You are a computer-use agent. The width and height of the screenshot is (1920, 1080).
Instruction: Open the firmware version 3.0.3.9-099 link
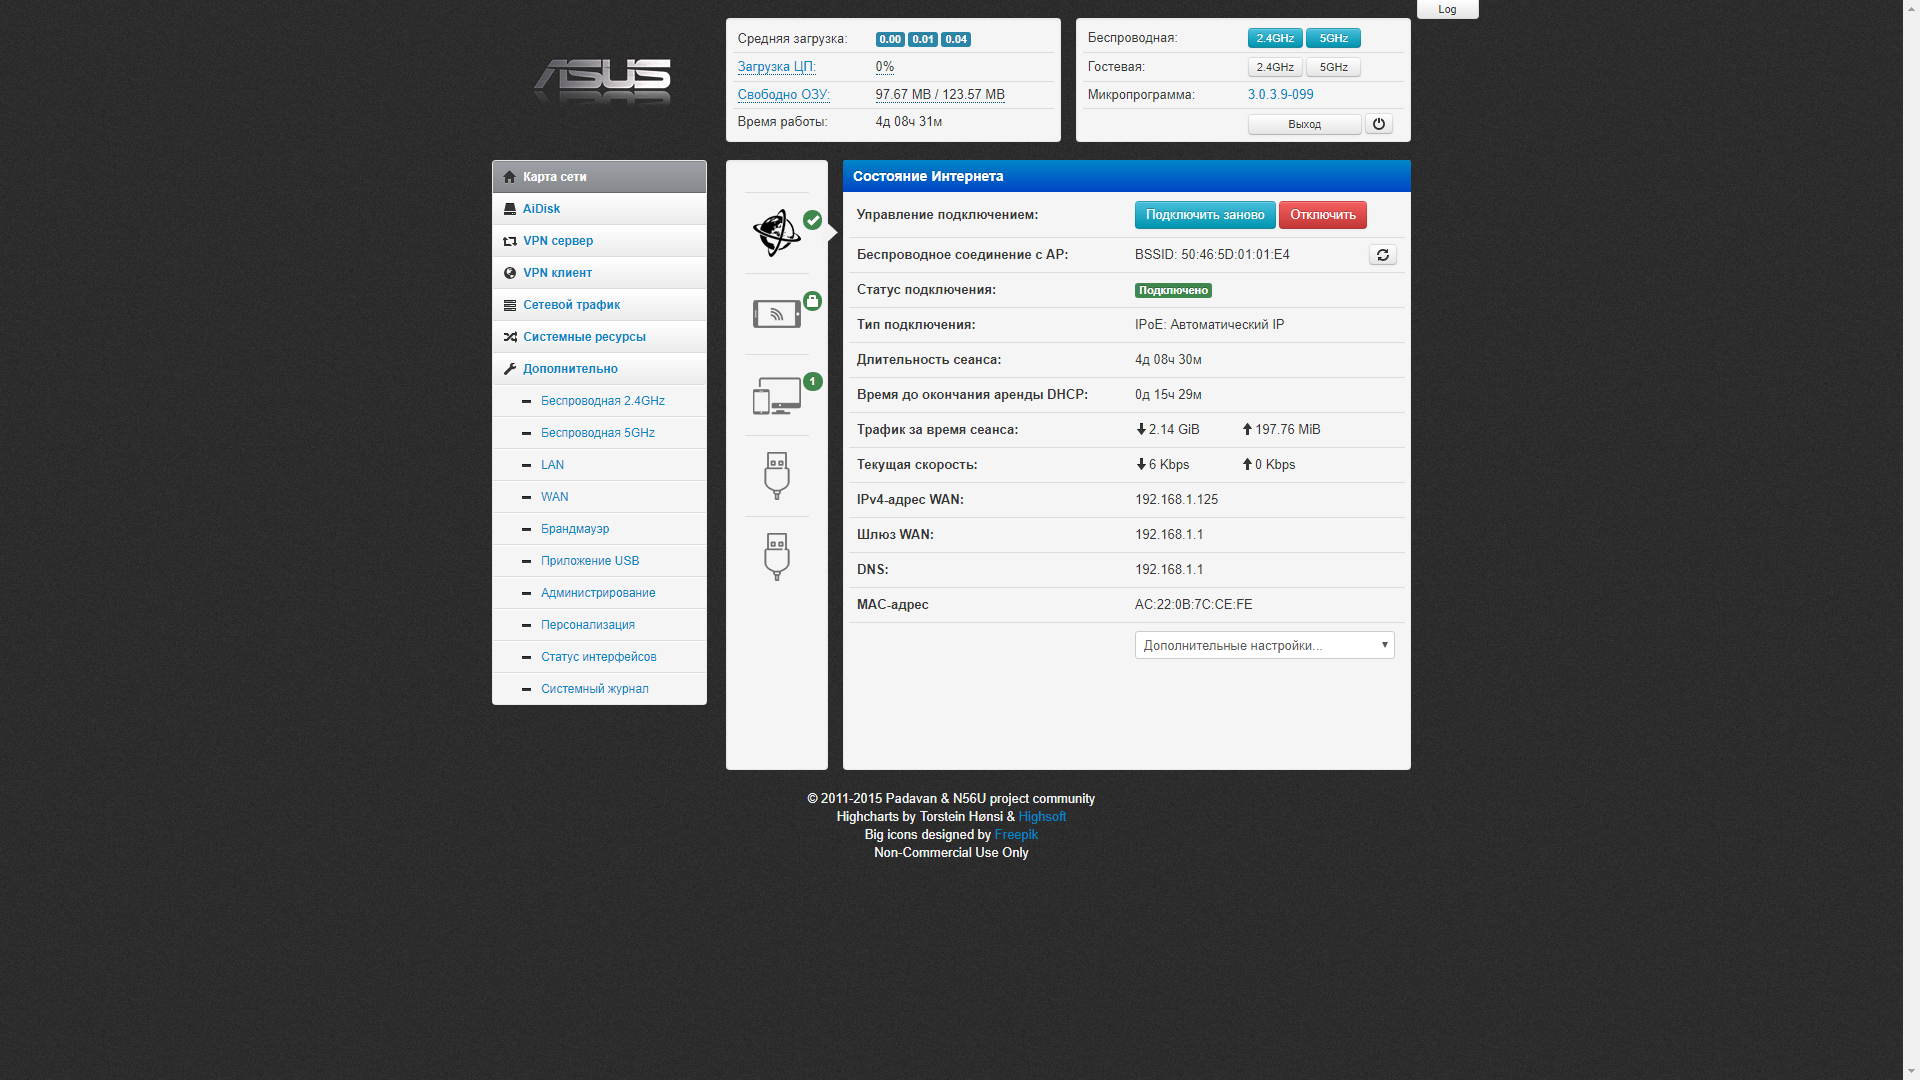coord(1281,95)
